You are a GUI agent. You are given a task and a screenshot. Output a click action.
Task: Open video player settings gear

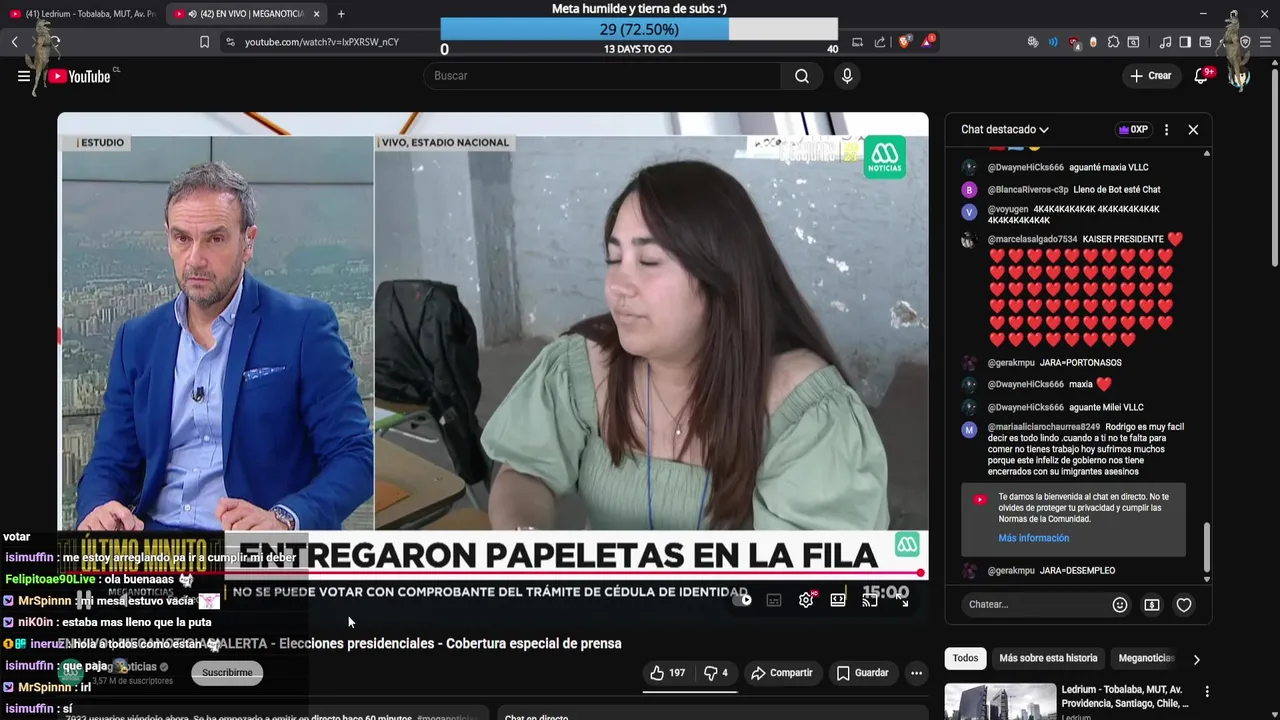point(806,600)
